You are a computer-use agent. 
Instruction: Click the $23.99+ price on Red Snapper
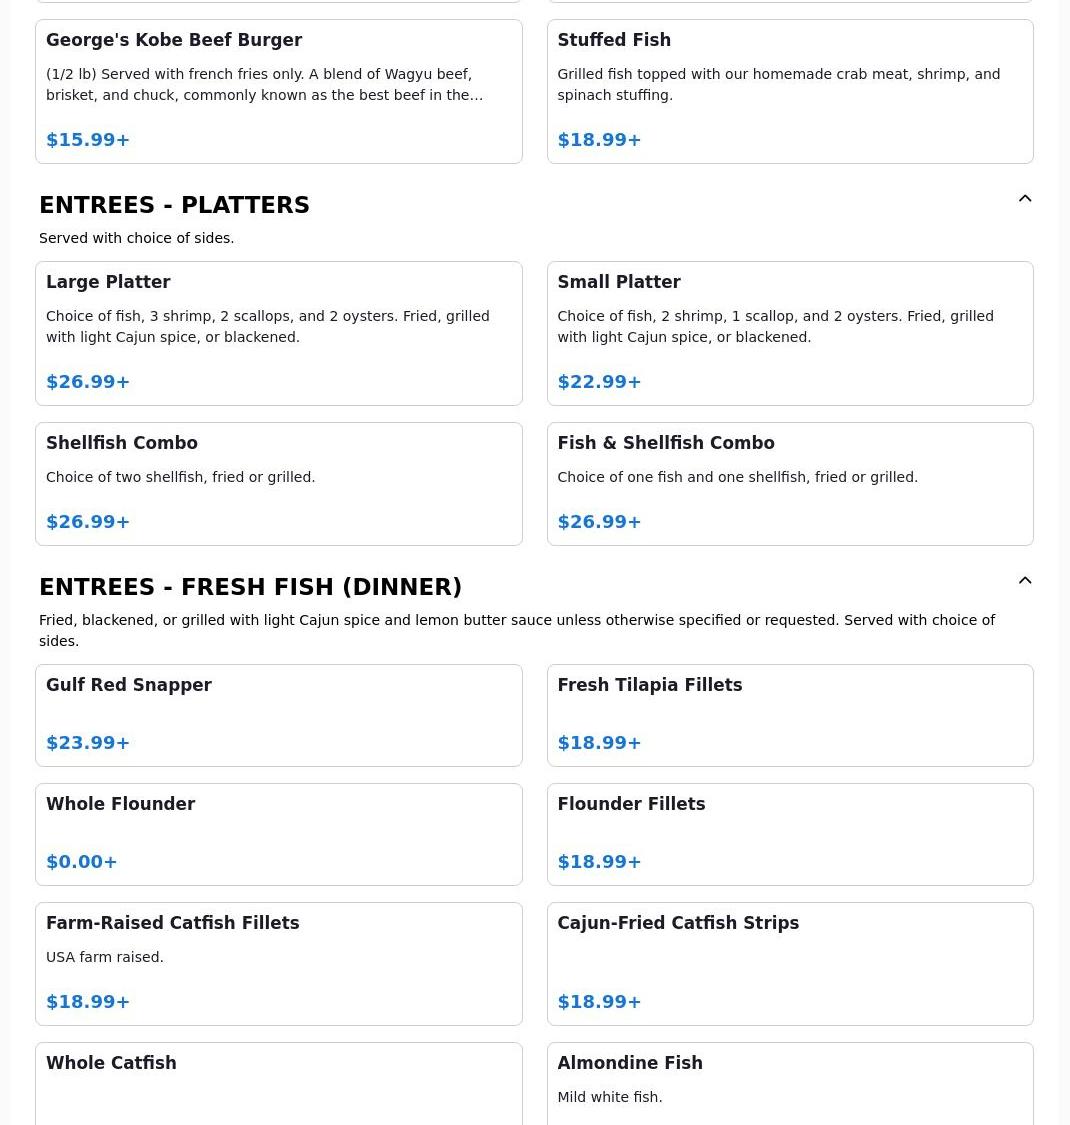[x=88, y=743]
